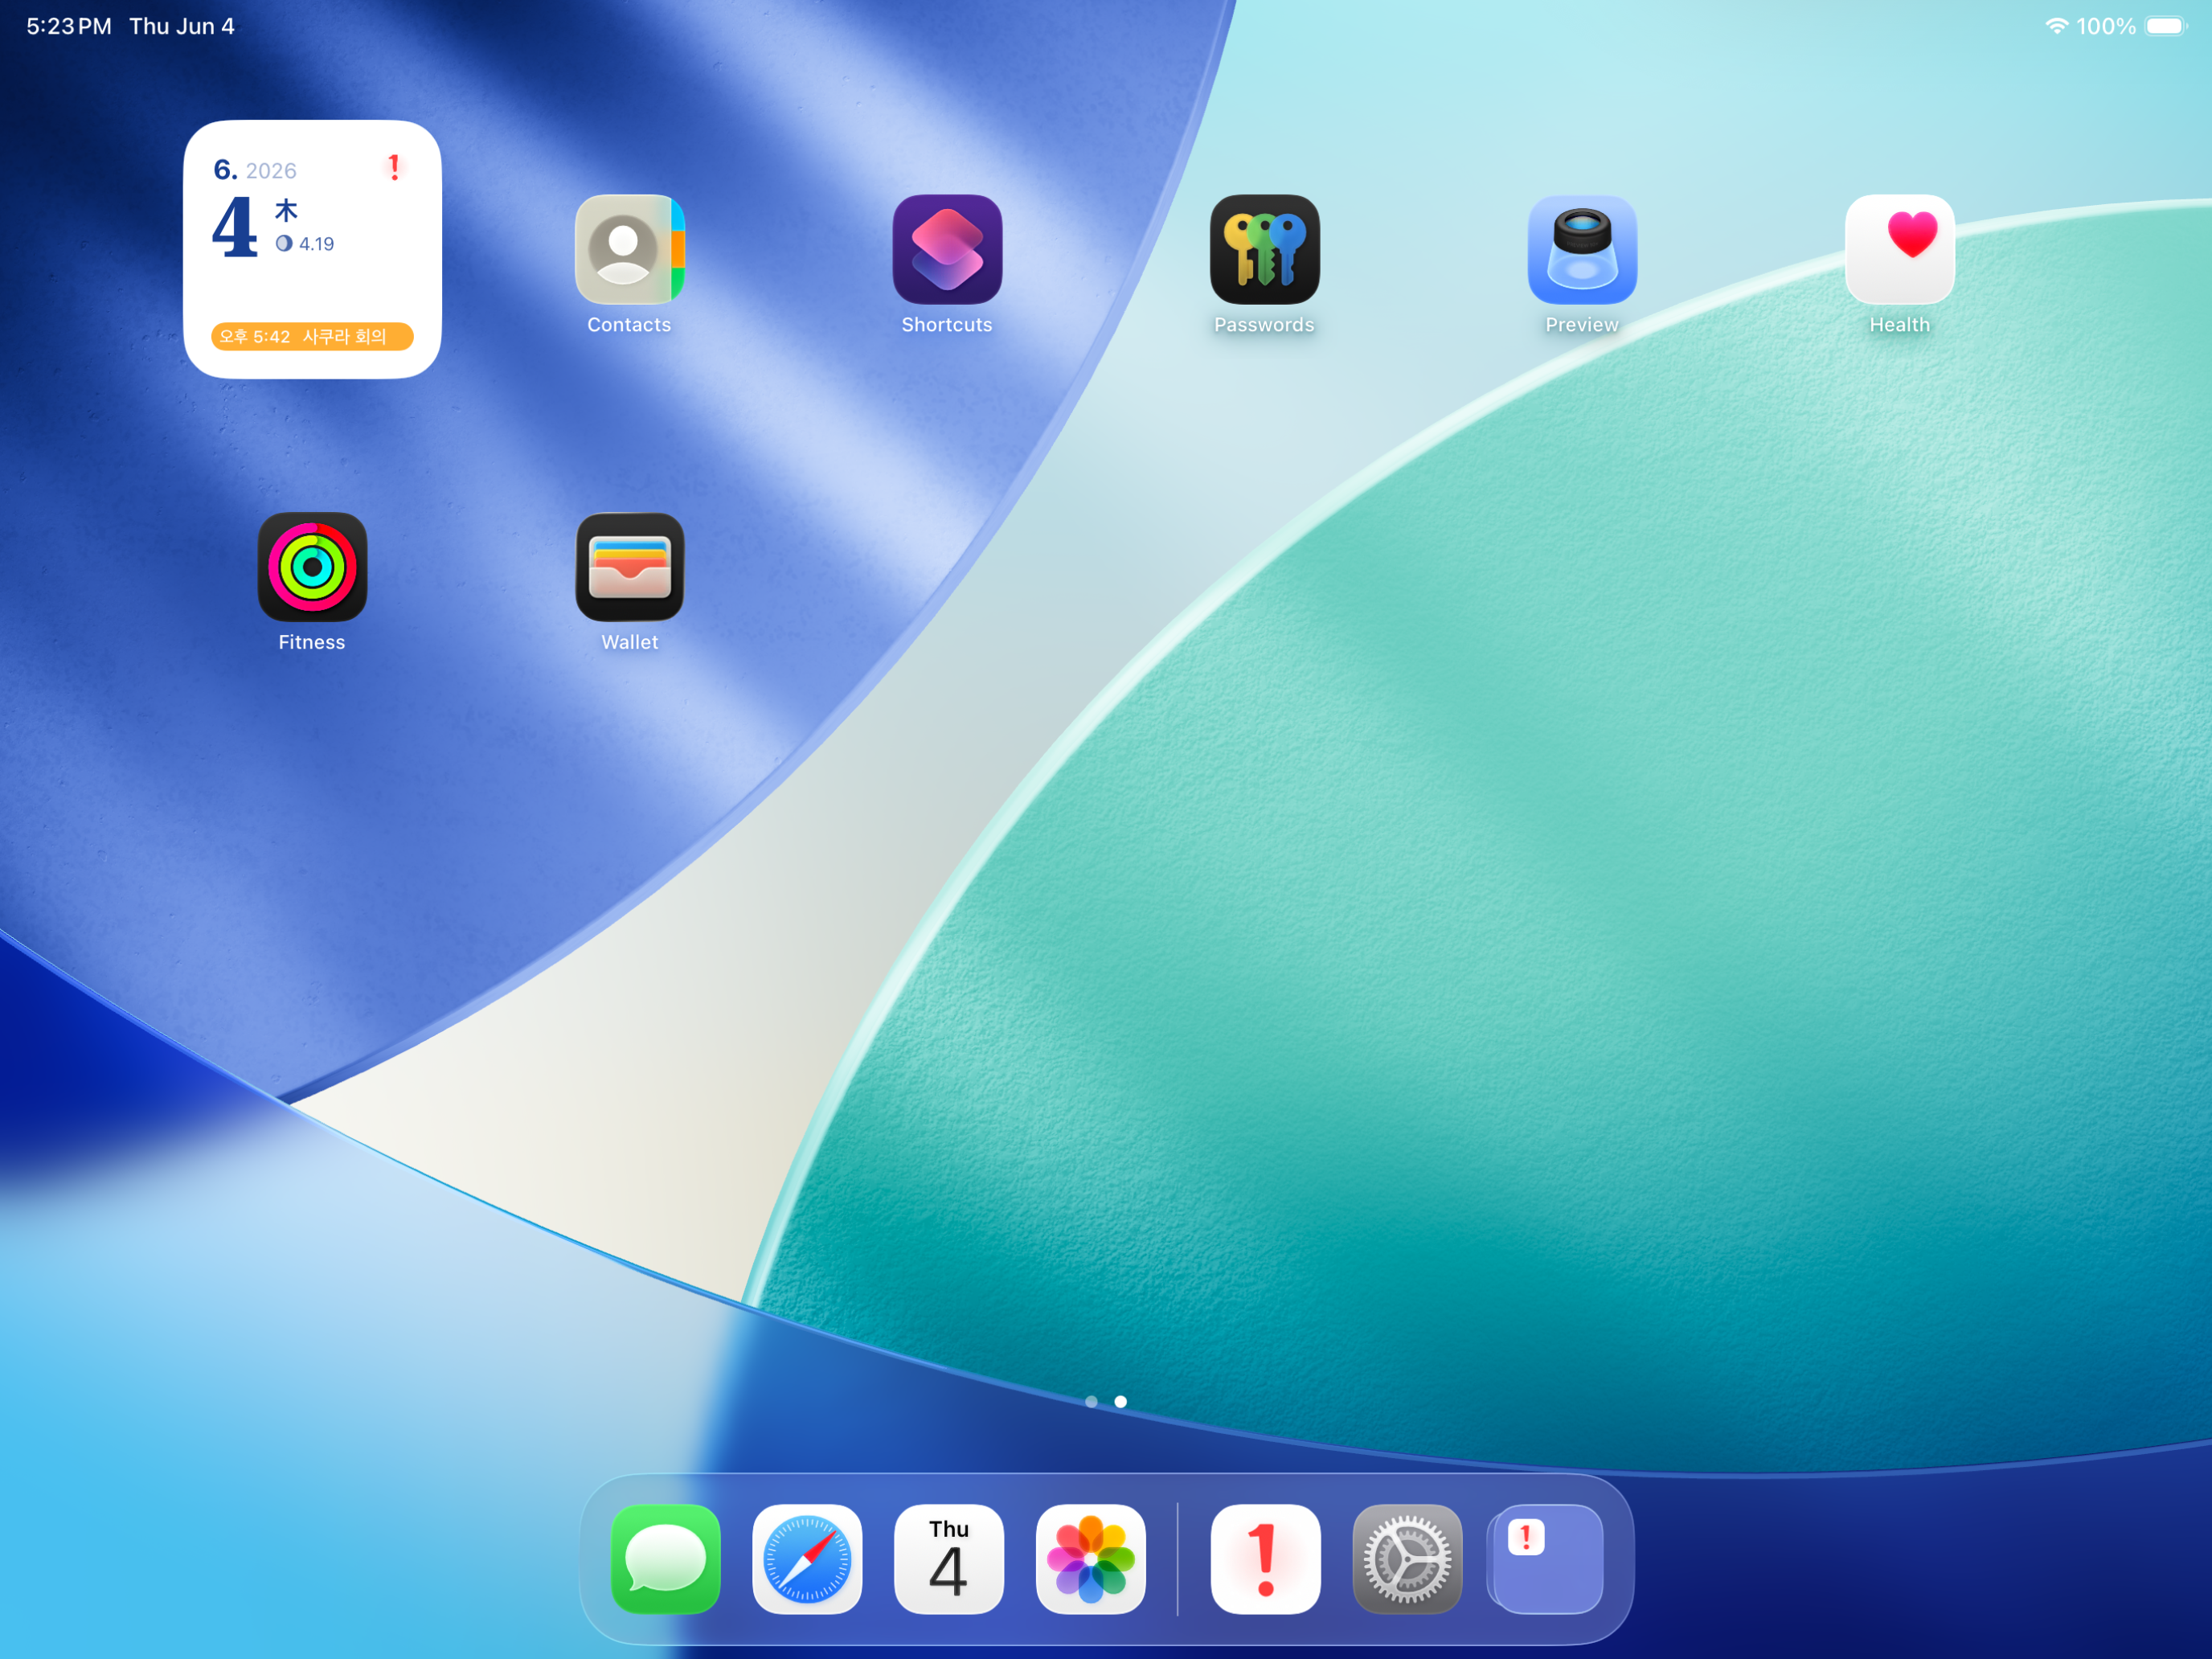Tap the Wi-Fi status icon
Screen dimensions: 2212x1659
tap(2056, 26)
